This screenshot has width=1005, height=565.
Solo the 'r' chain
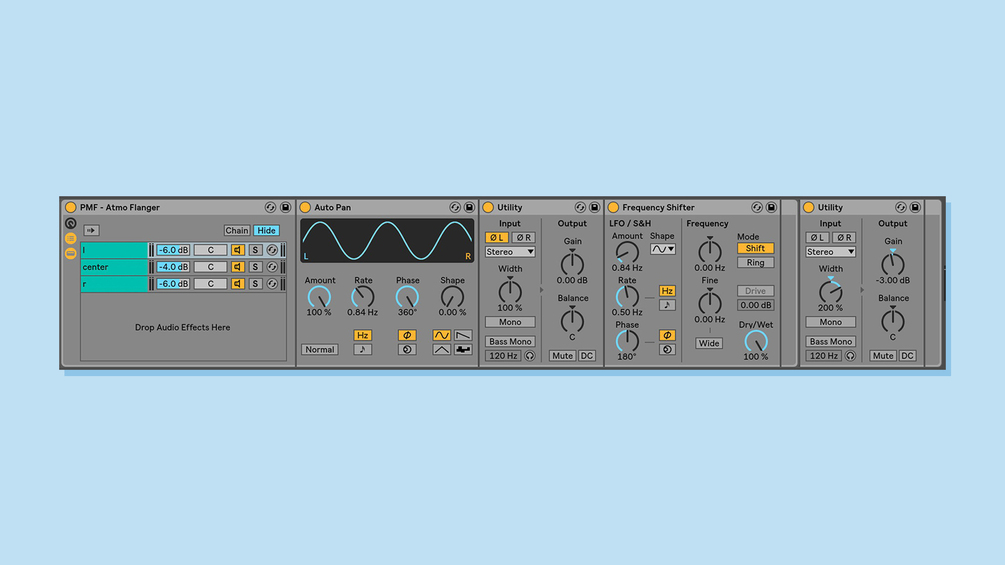[x=255, y=283]
